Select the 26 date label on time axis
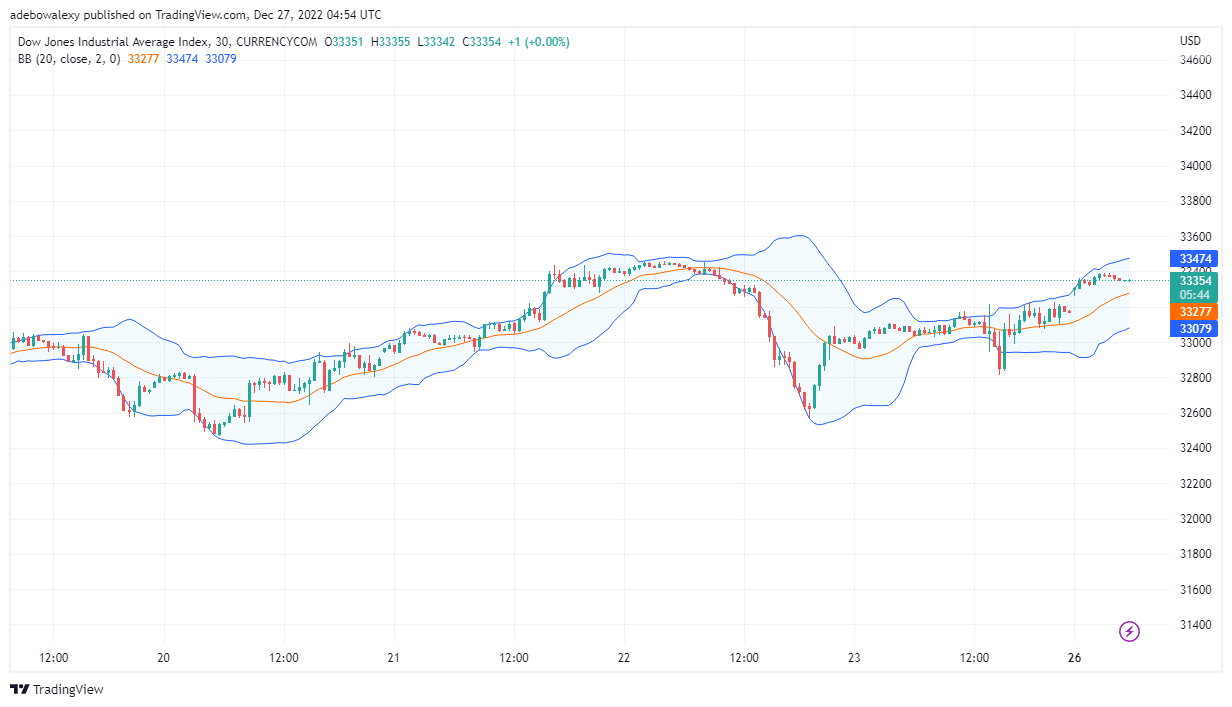The image size is (1232, 707). coord(1075,659)
